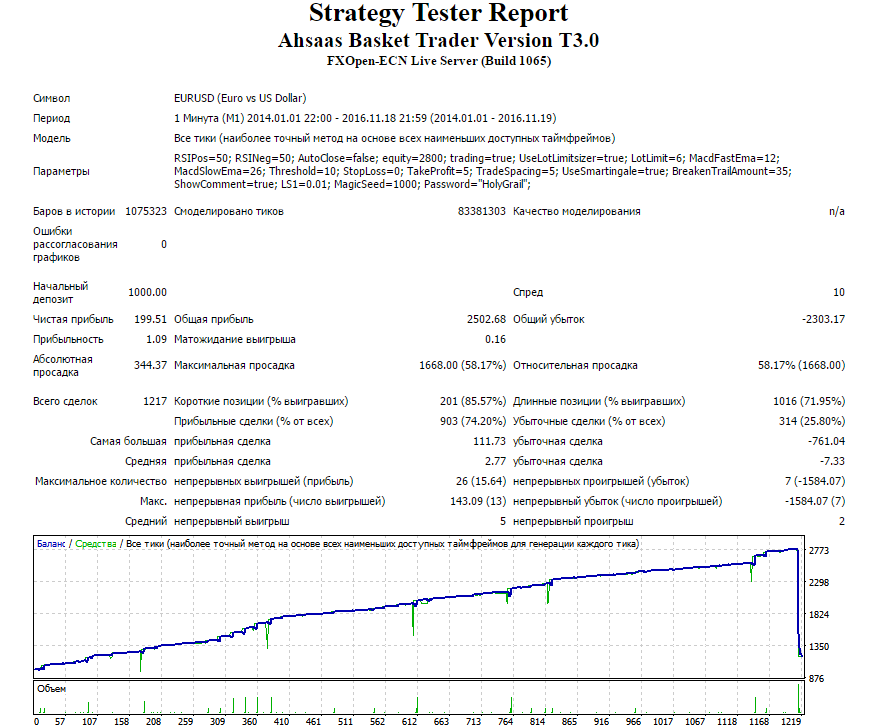Click the Объем volume panel label

(51, 689)
